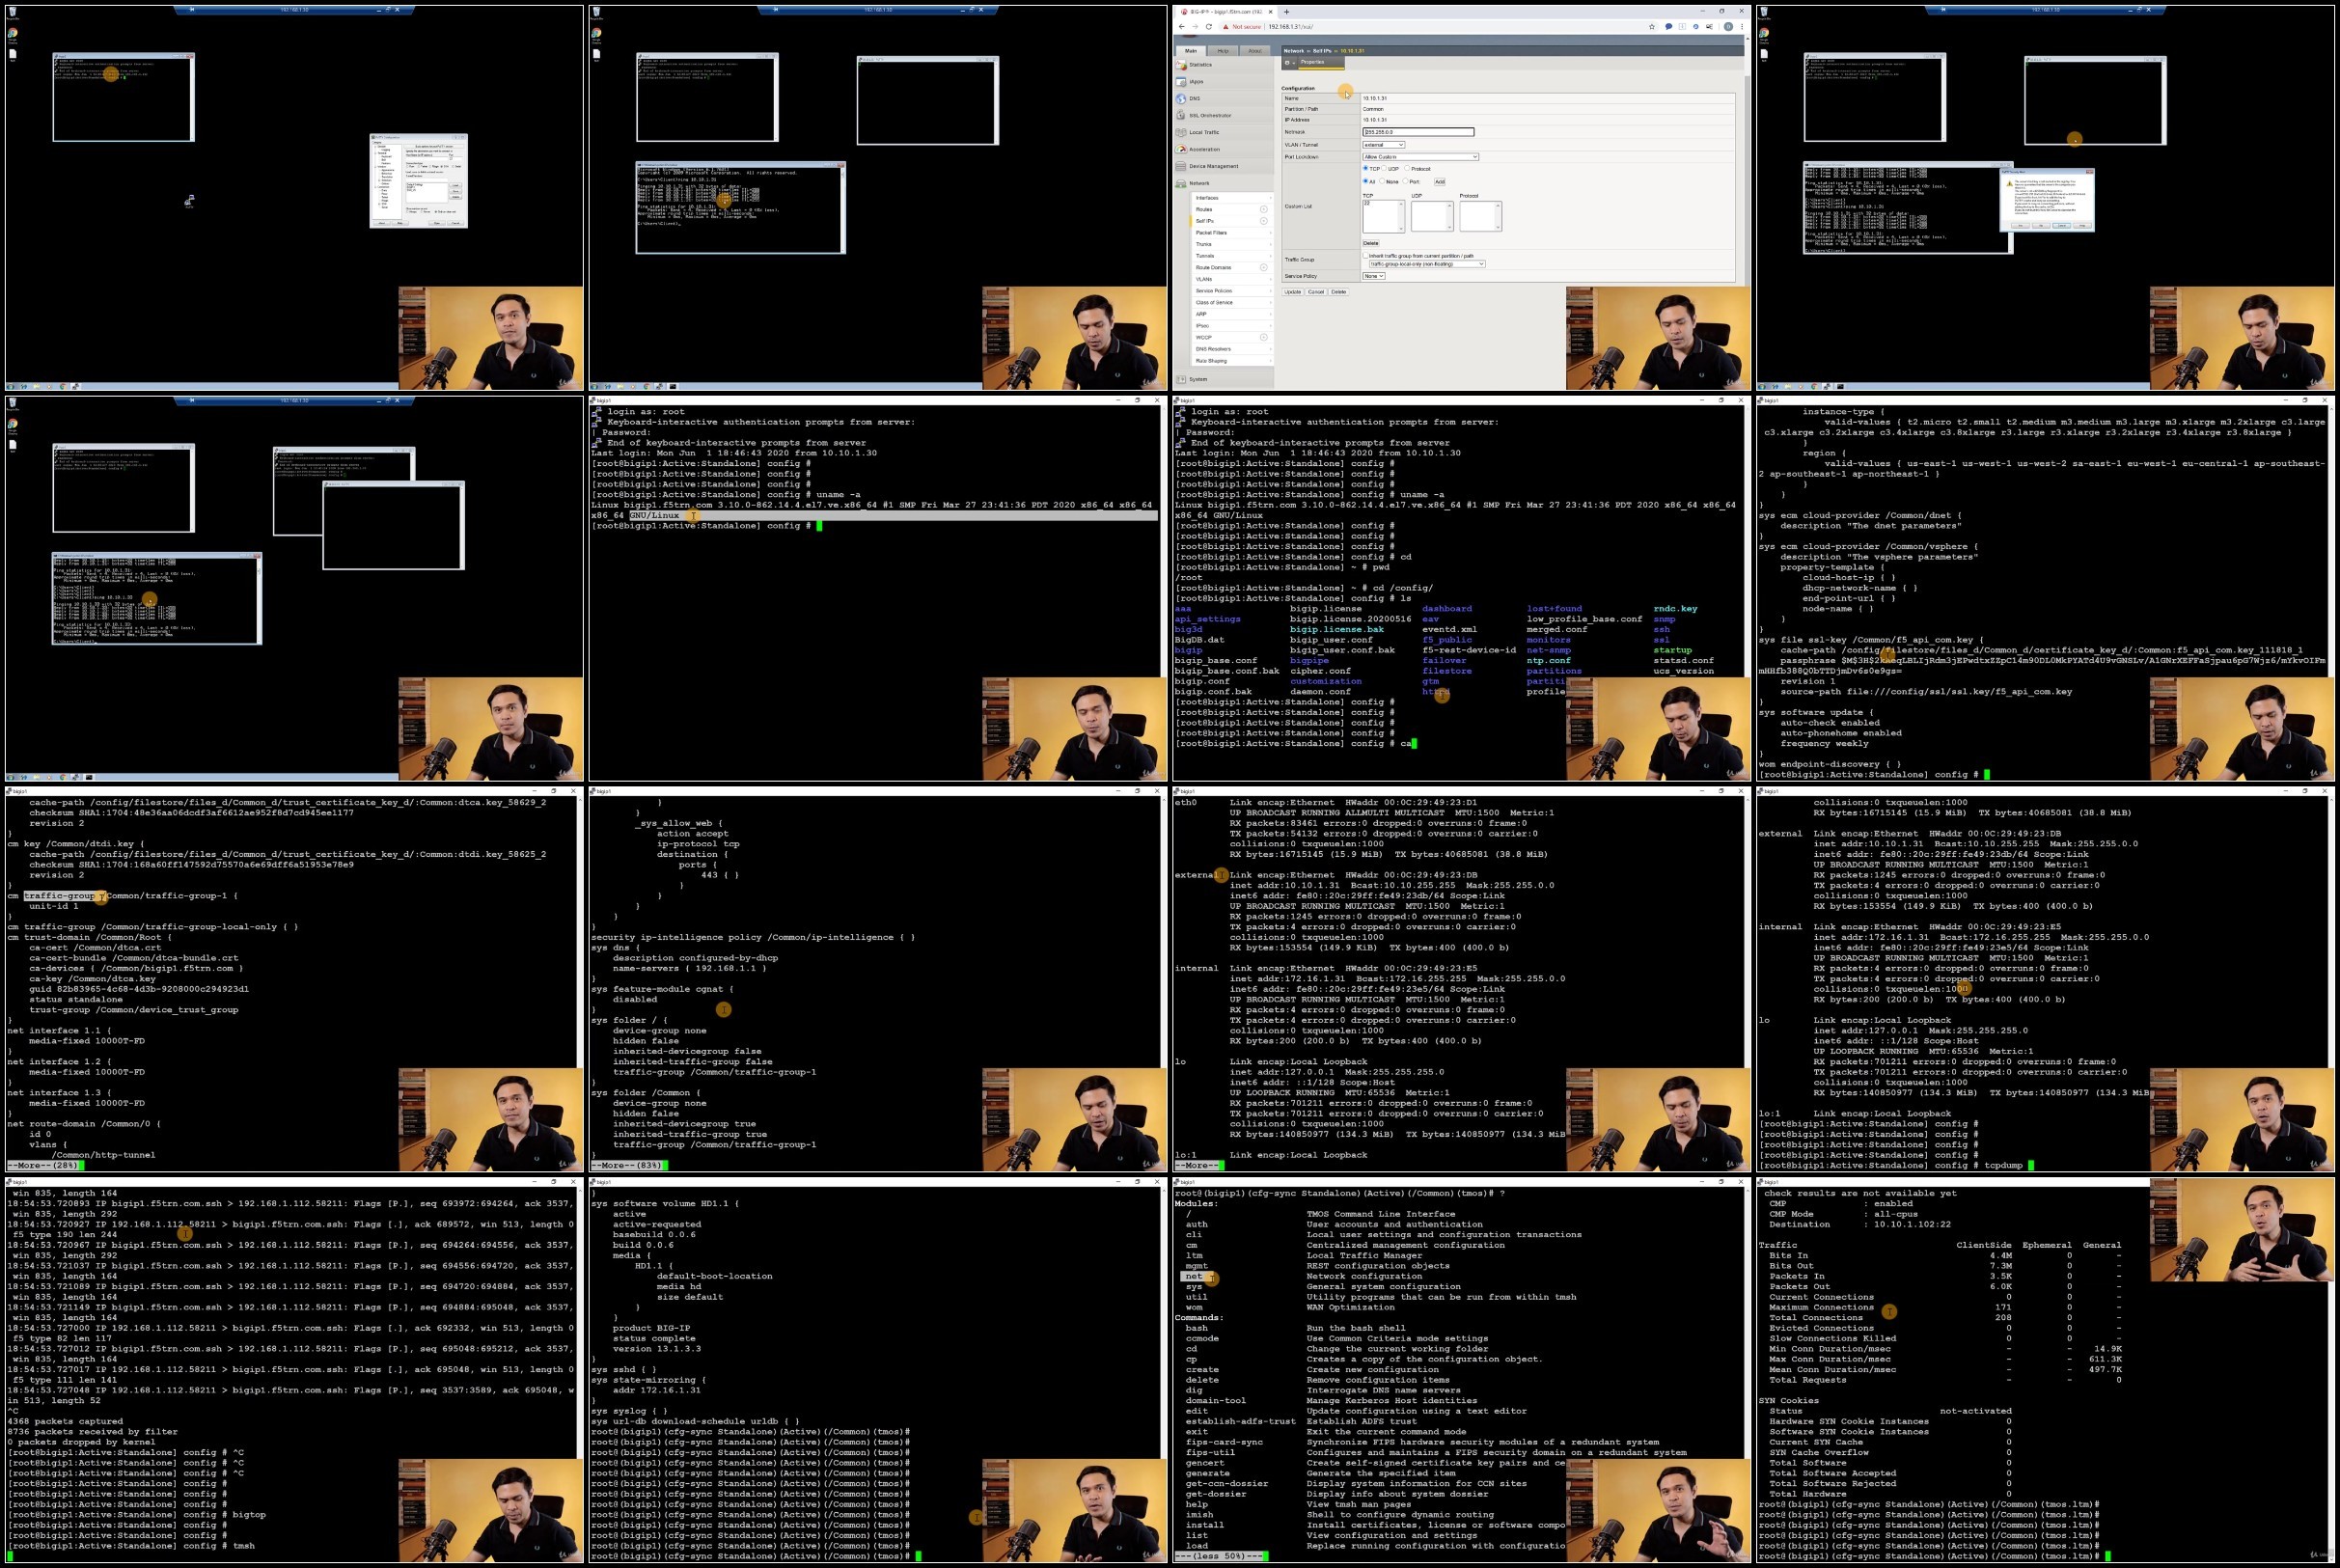Select the UDP radio button

(x=1386, y=169)
